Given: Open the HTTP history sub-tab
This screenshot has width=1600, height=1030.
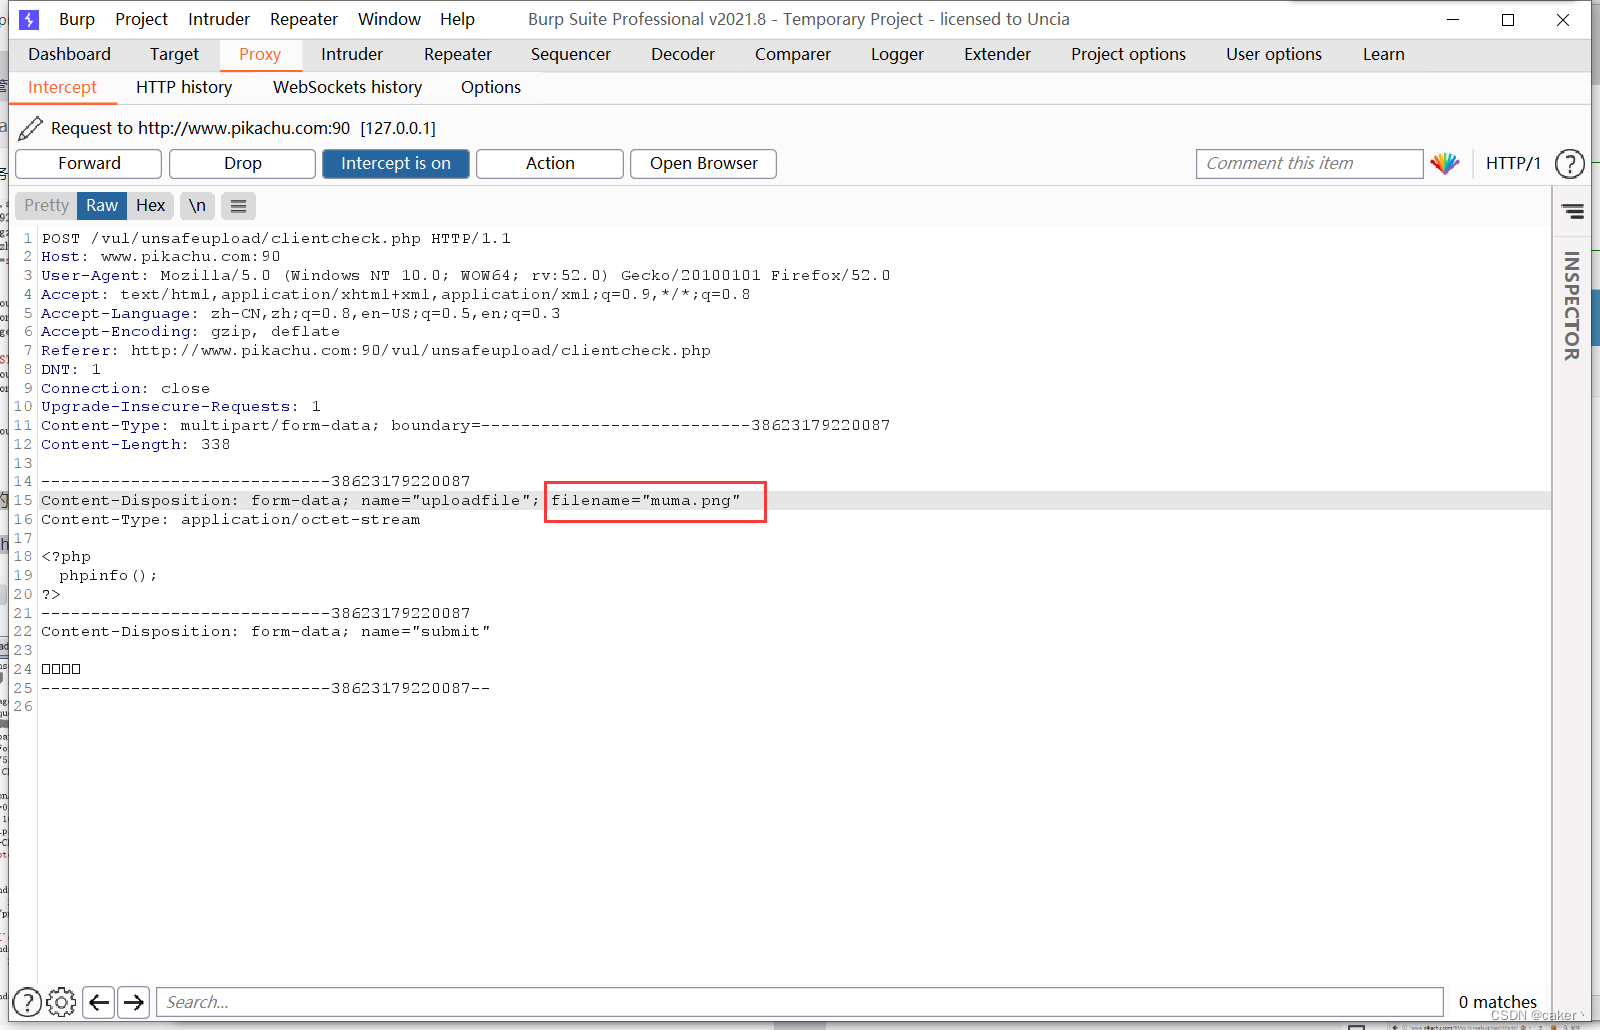Looking at the screenshot, I should pos(184,87).
